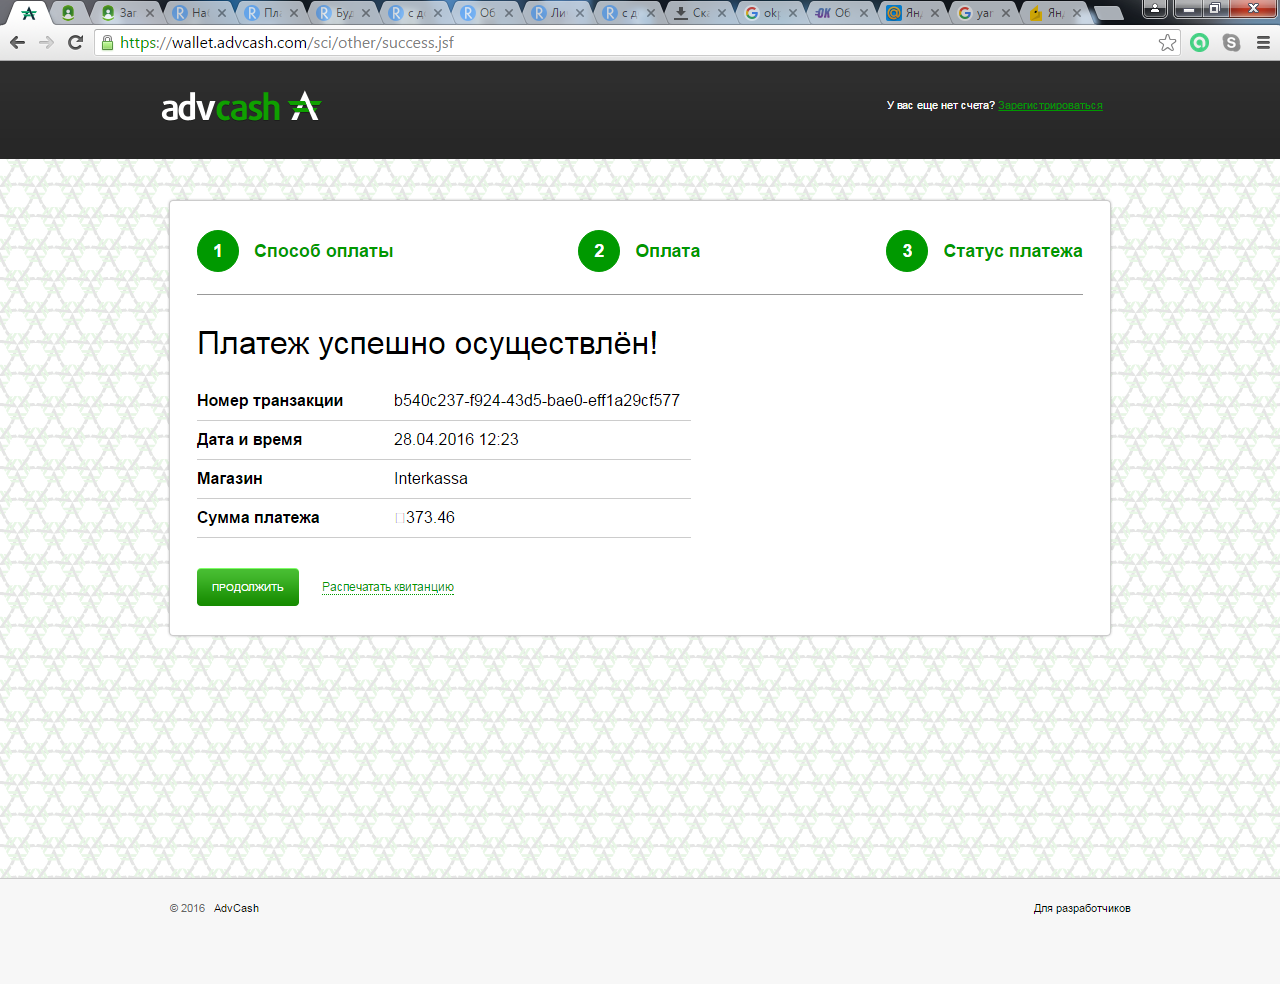1280x984 pixels.
Task: Open the Для разработчиков footer link
Action: coord(1082,908)
